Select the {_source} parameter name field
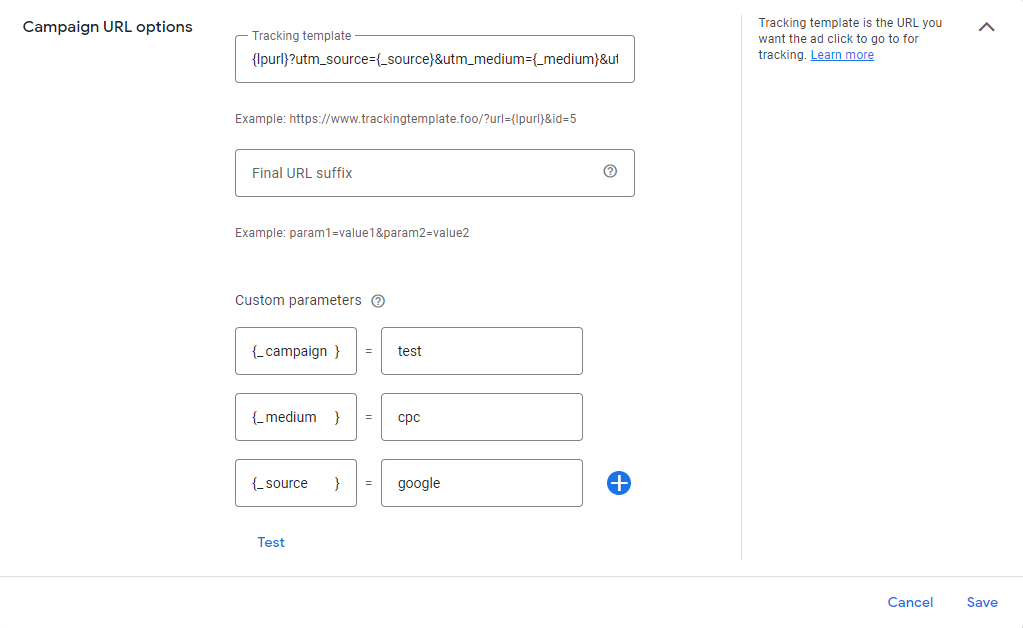The height and width of the screenshot is (628, 1023). [296, 483]
